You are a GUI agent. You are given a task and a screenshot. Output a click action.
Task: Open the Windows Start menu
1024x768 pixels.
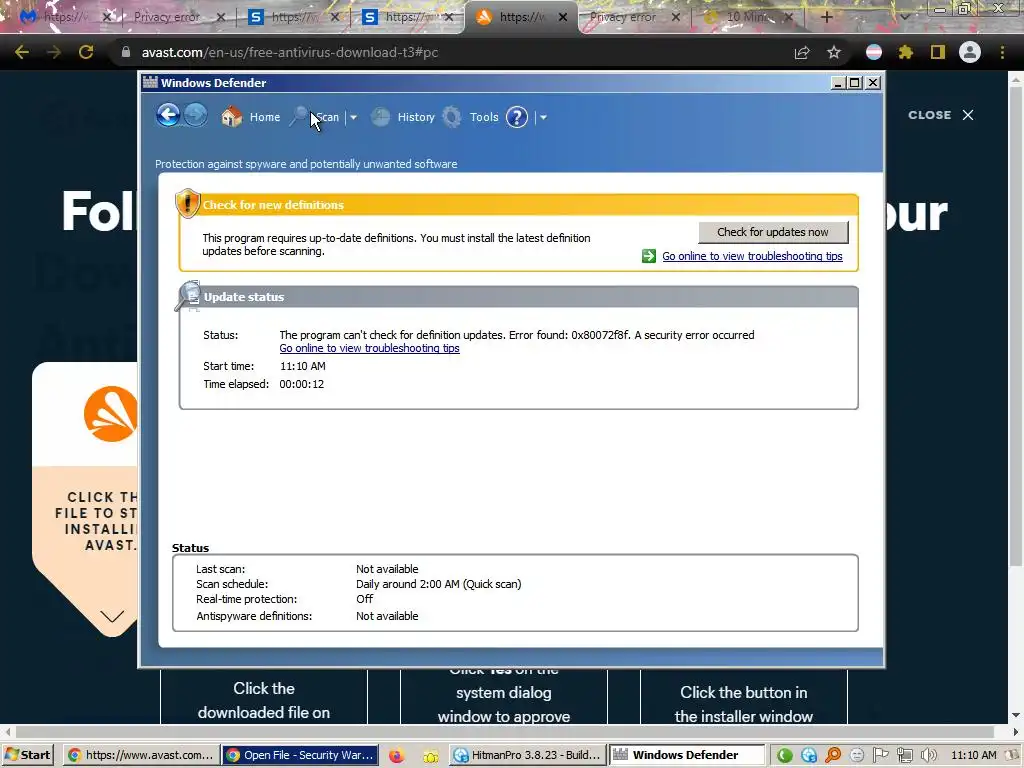[27, 755]
